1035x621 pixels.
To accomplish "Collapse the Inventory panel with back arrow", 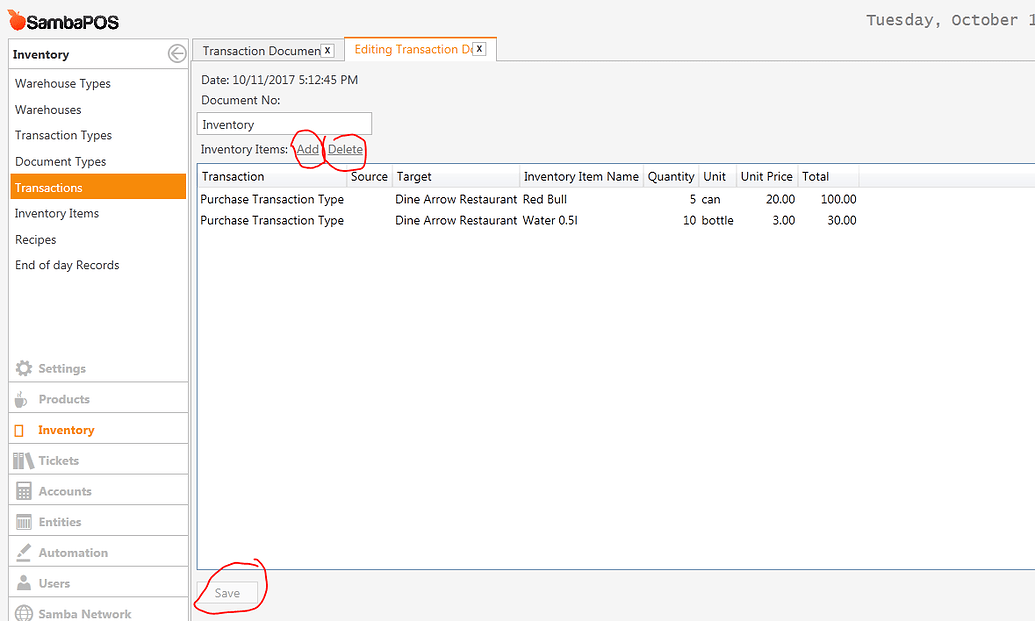I will coord(176,53).
